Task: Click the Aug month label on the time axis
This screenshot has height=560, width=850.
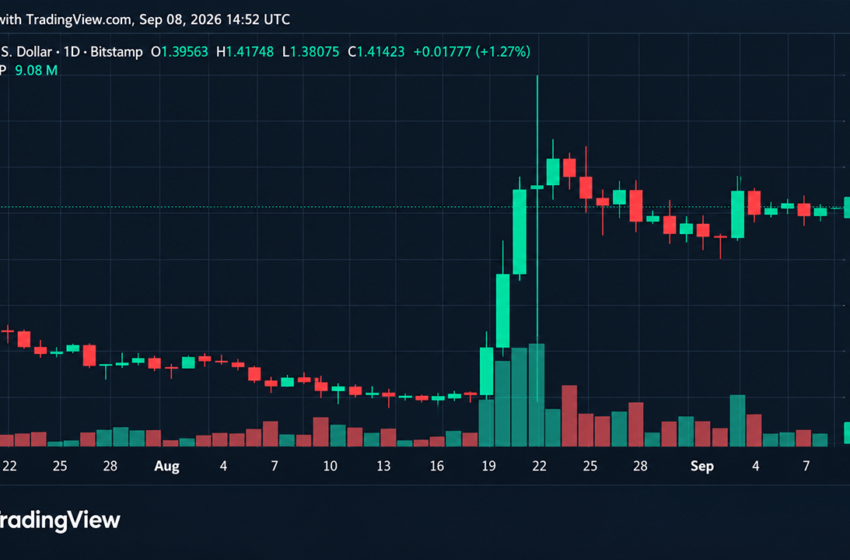Action: 167,466
